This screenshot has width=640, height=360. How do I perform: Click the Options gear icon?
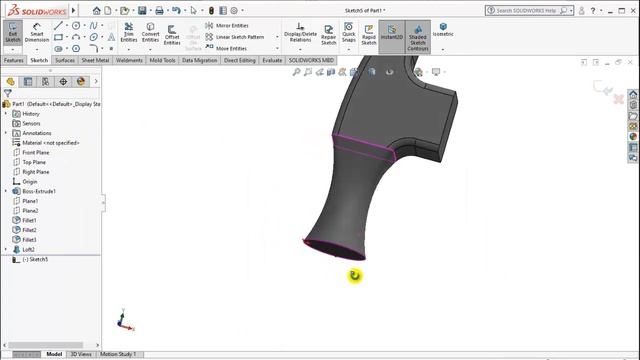point(234,11)
